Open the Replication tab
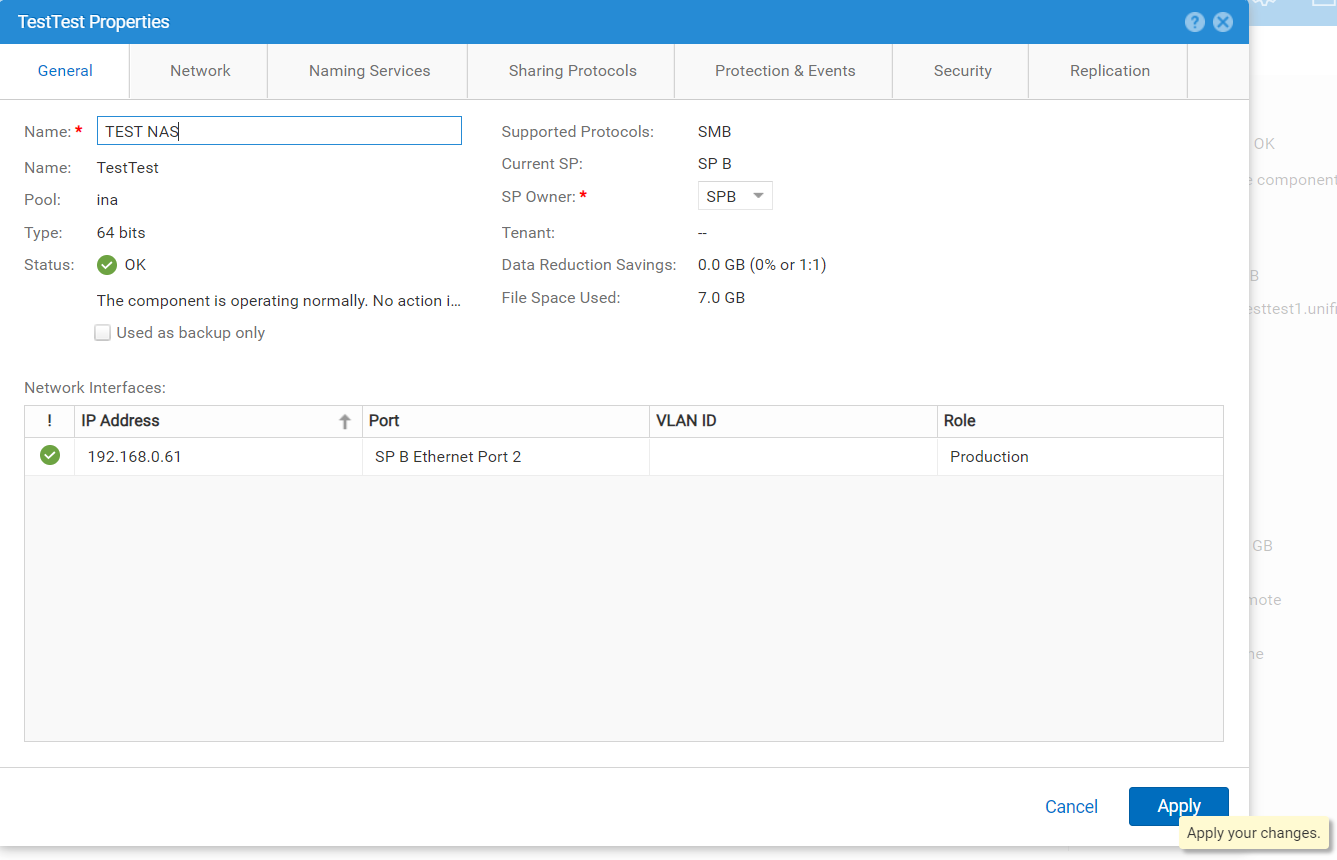The width and height of the screenshot is (1337, 860). 1109,71
